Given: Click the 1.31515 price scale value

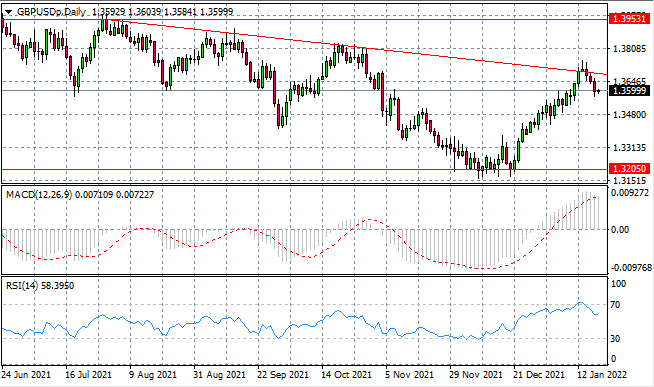Looking at the screenshot, I should pyautogui.click(x=629, y=181).
